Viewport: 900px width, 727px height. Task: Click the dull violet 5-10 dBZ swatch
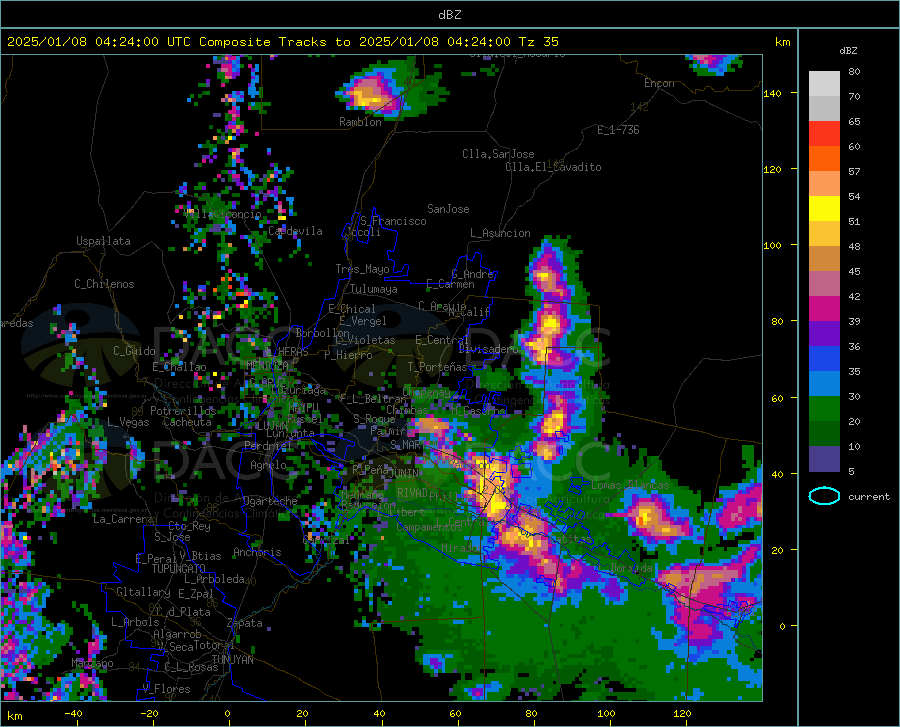824,459
